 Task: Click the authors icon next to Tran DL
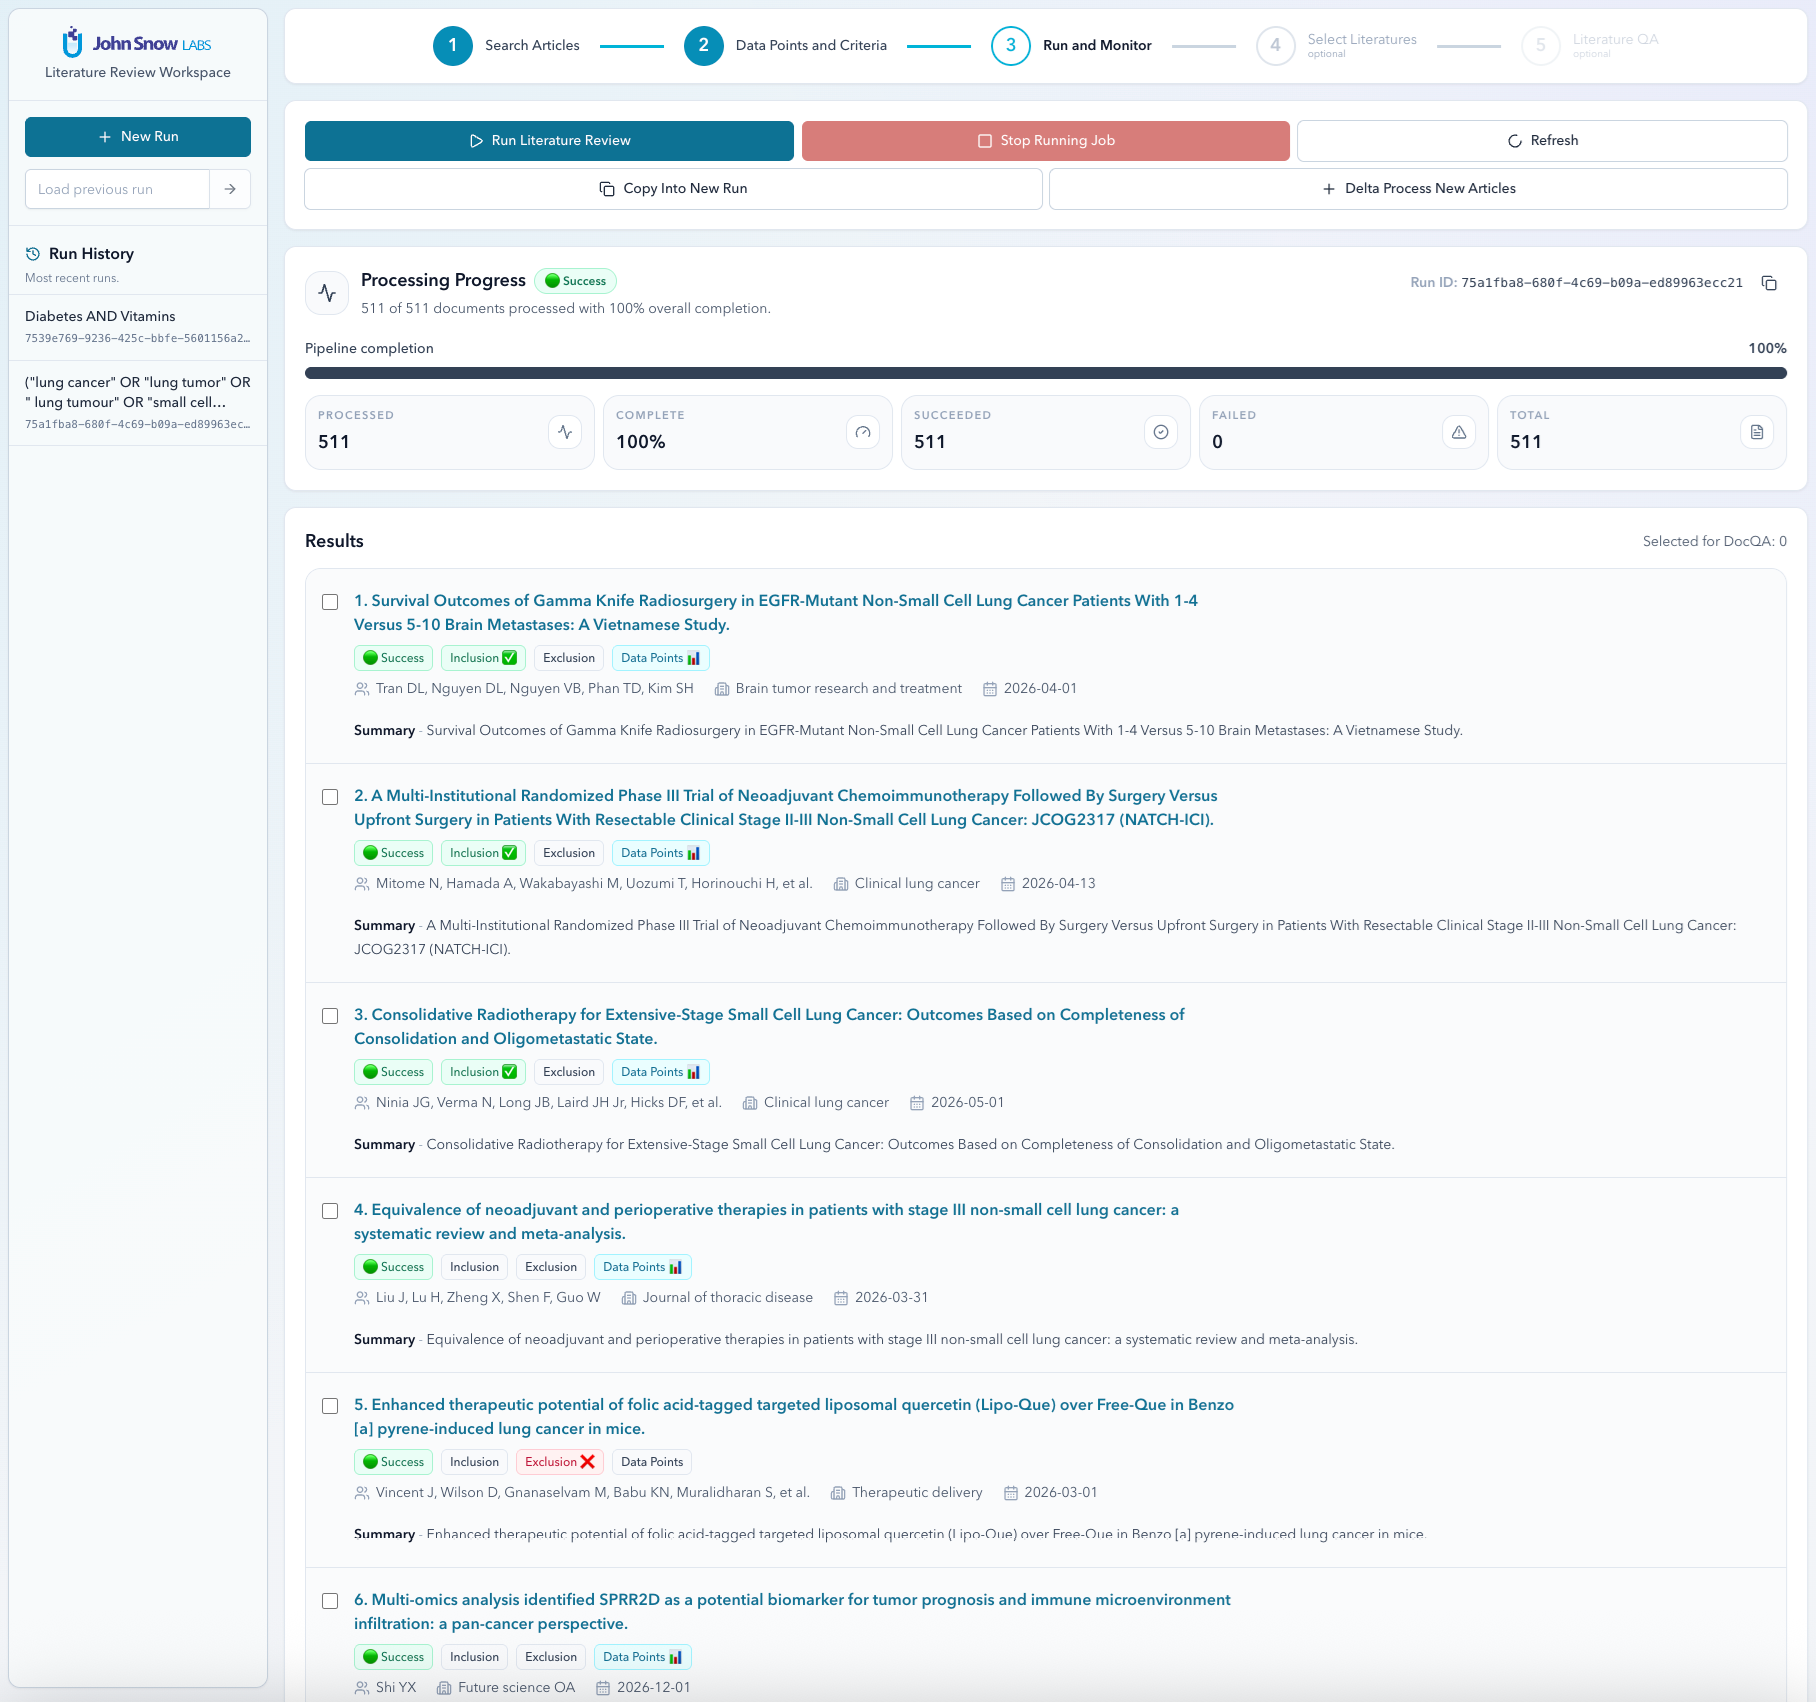click(x=362, y=689)
